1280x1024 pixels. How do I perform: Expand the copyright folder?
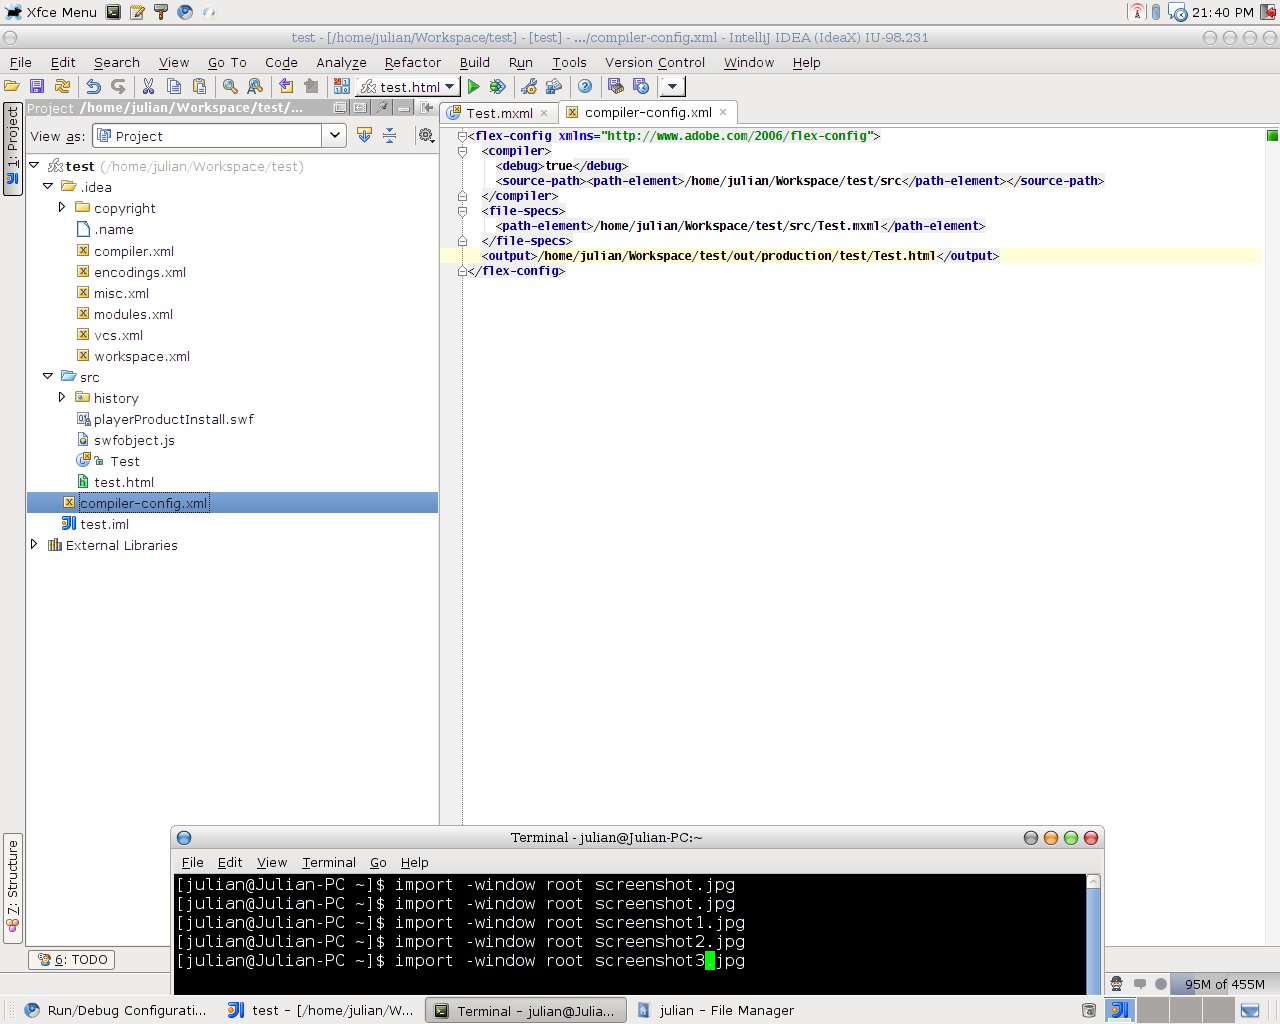pyautogui.click(x=62, y=207)
